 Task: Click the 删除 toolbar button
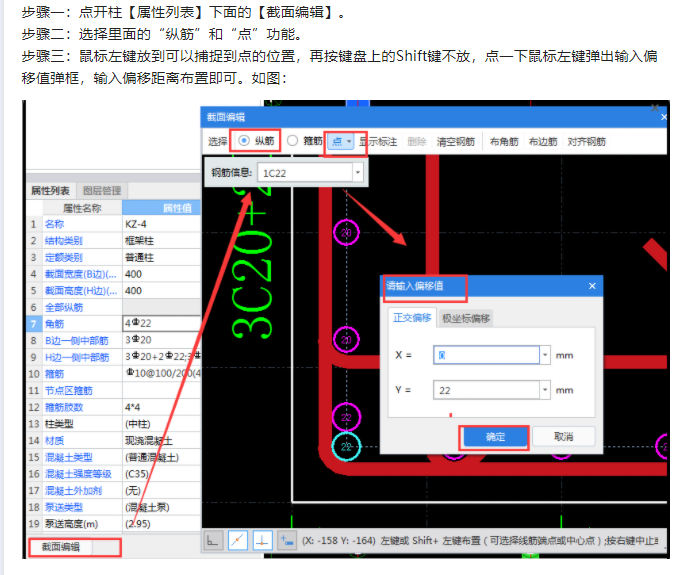416,142
